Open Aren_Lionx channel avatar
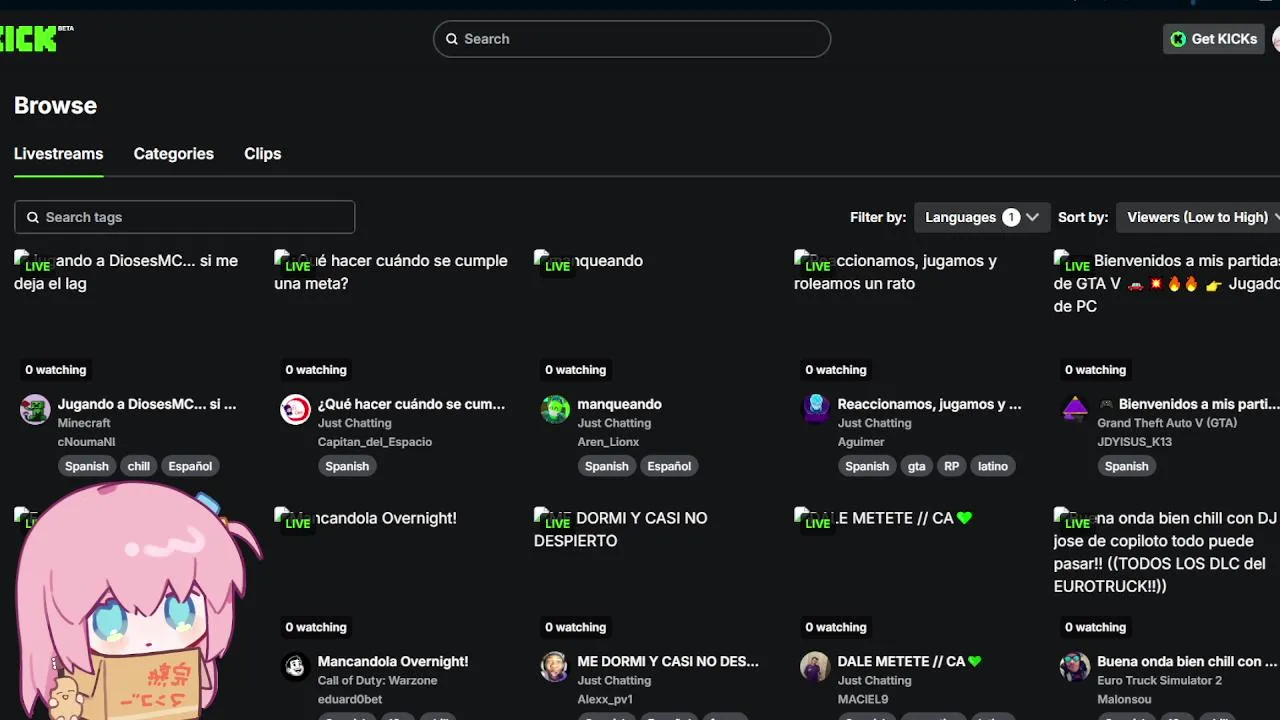 tap(555, 410)
